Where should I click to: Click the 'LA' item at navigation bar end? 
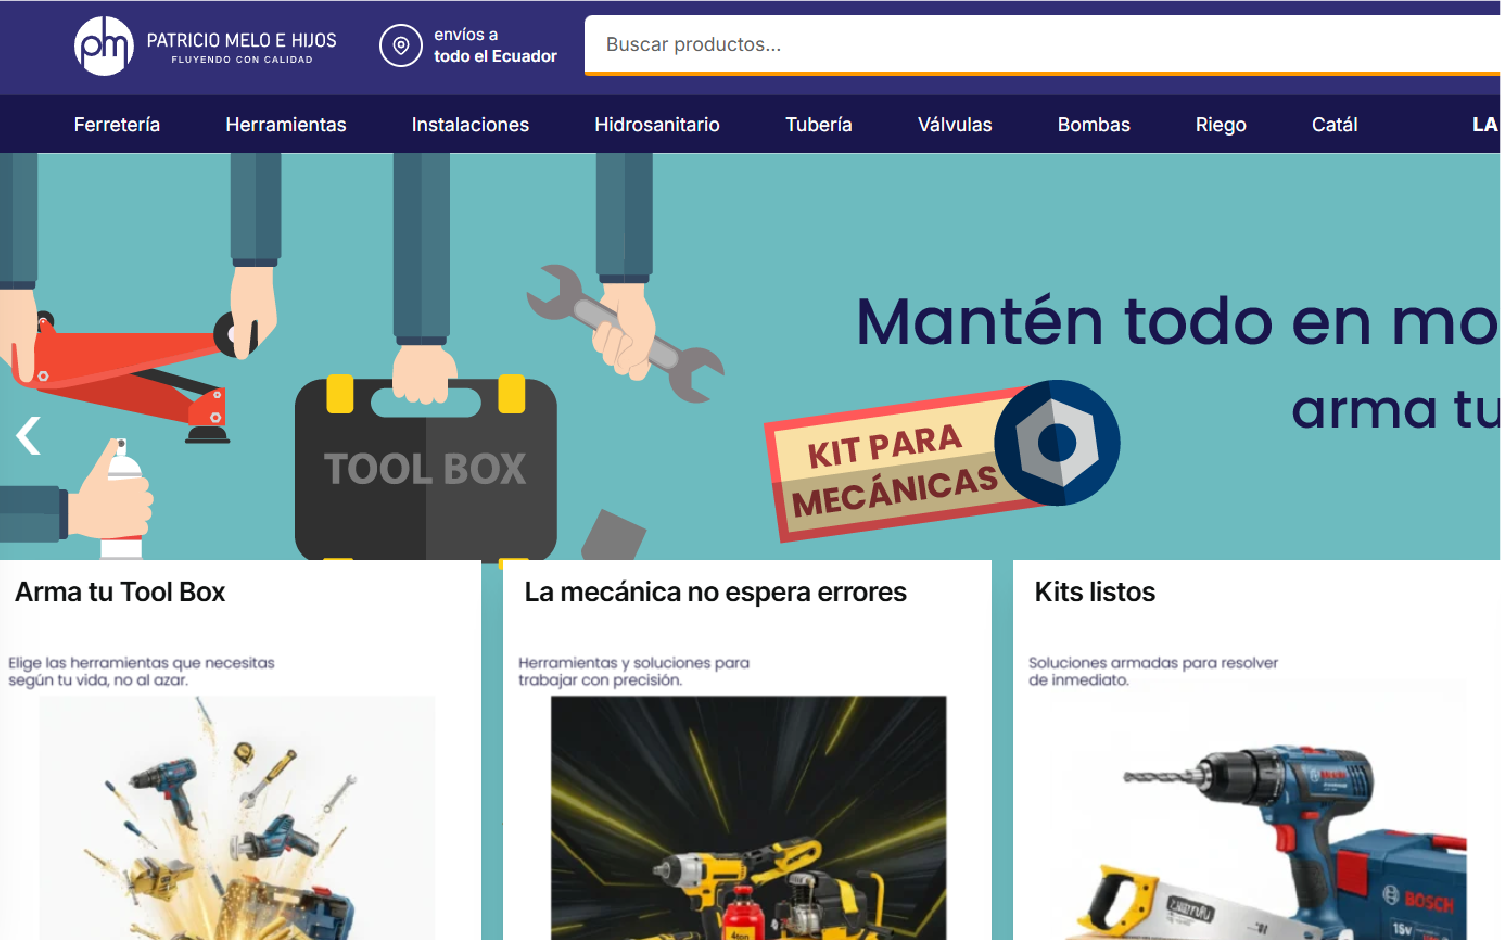tap(1484, 124)
